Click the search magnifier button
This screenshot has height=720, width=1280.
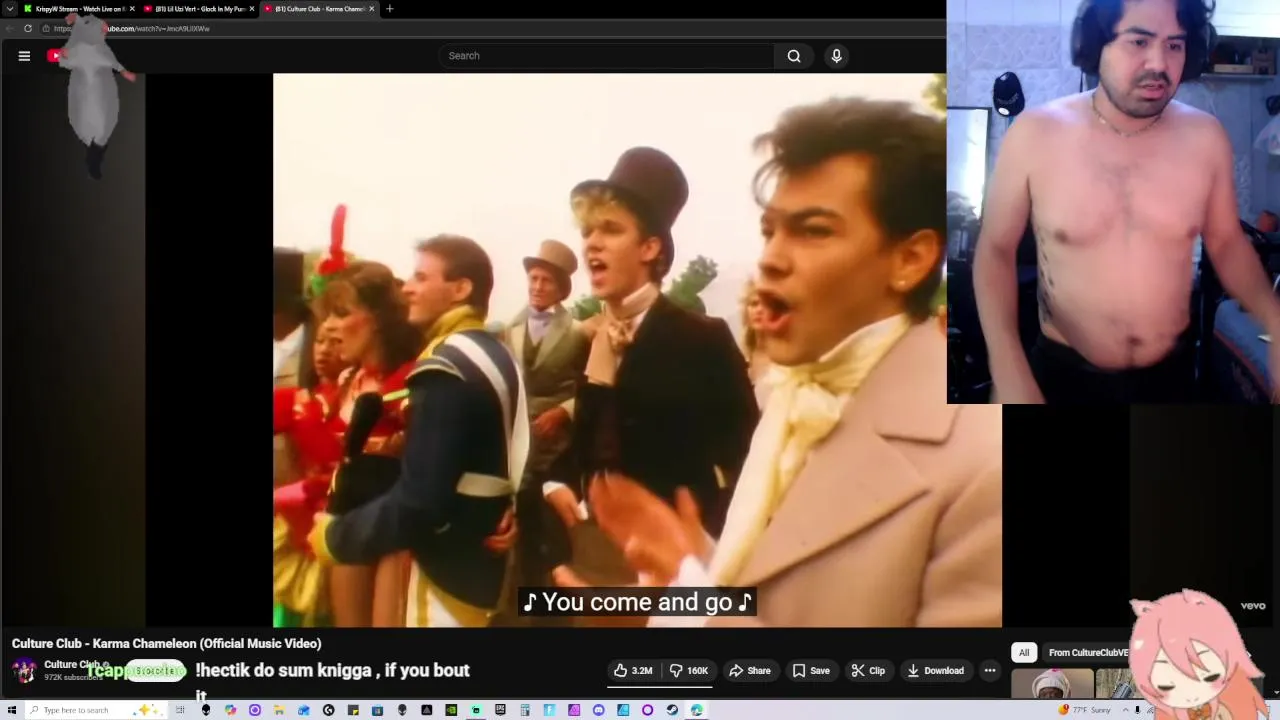794,56
